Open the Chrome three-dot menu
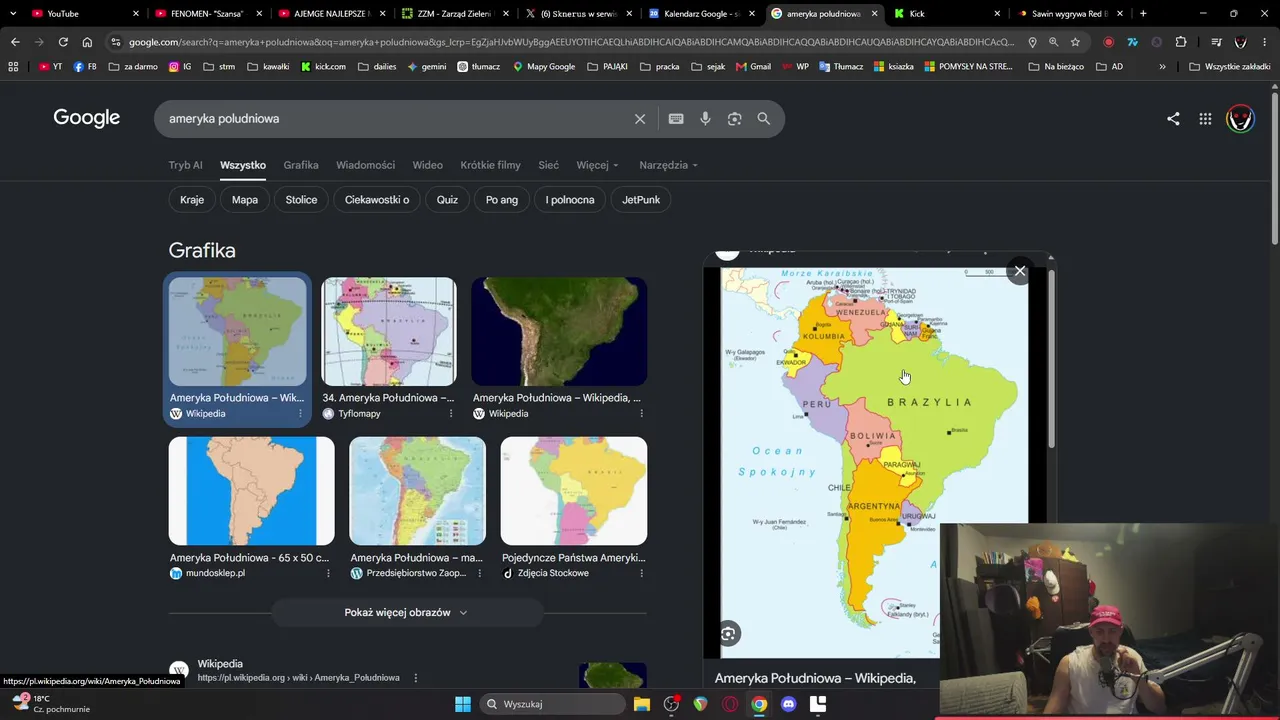The image size is (1280, 720). tap(1265, 42)
